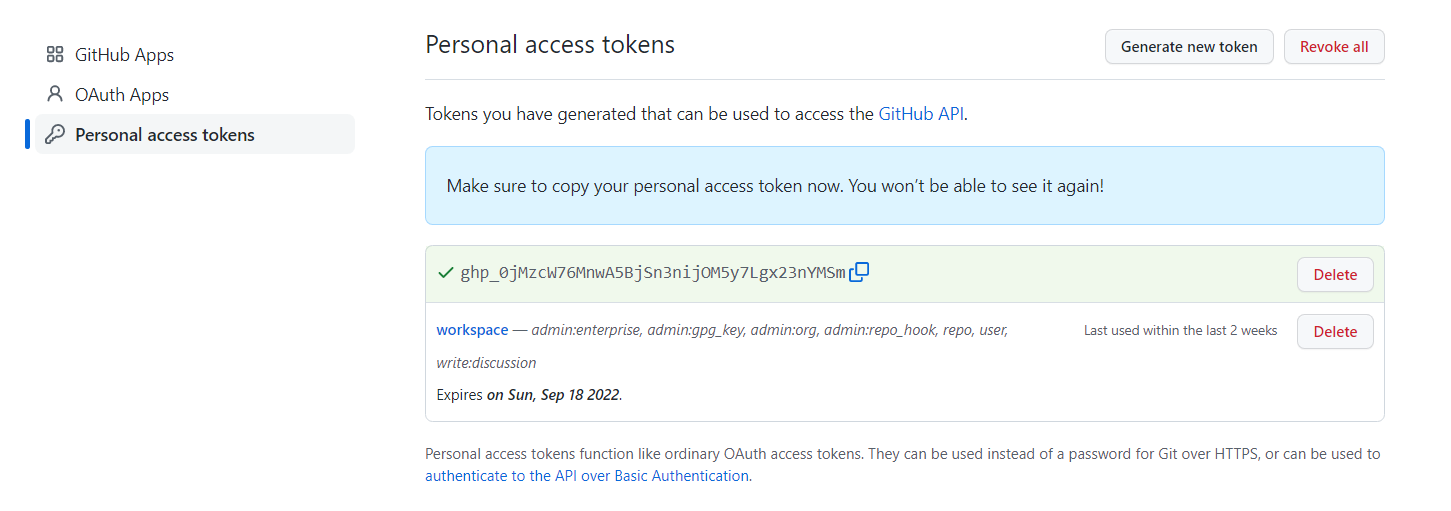The height and width of the screenshot is (511, 1451).
Task: Click the blue copy-token notice banner
Action: 905,186
